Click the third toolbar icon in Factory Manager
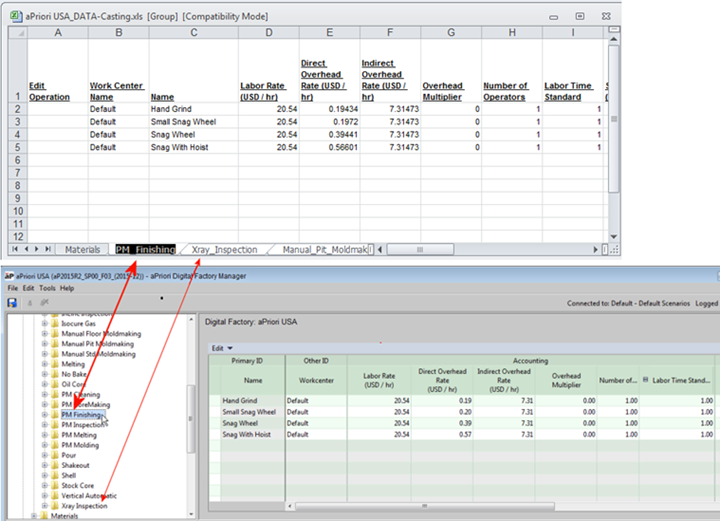The image size is (720, 521). click(x=45, y=303)
